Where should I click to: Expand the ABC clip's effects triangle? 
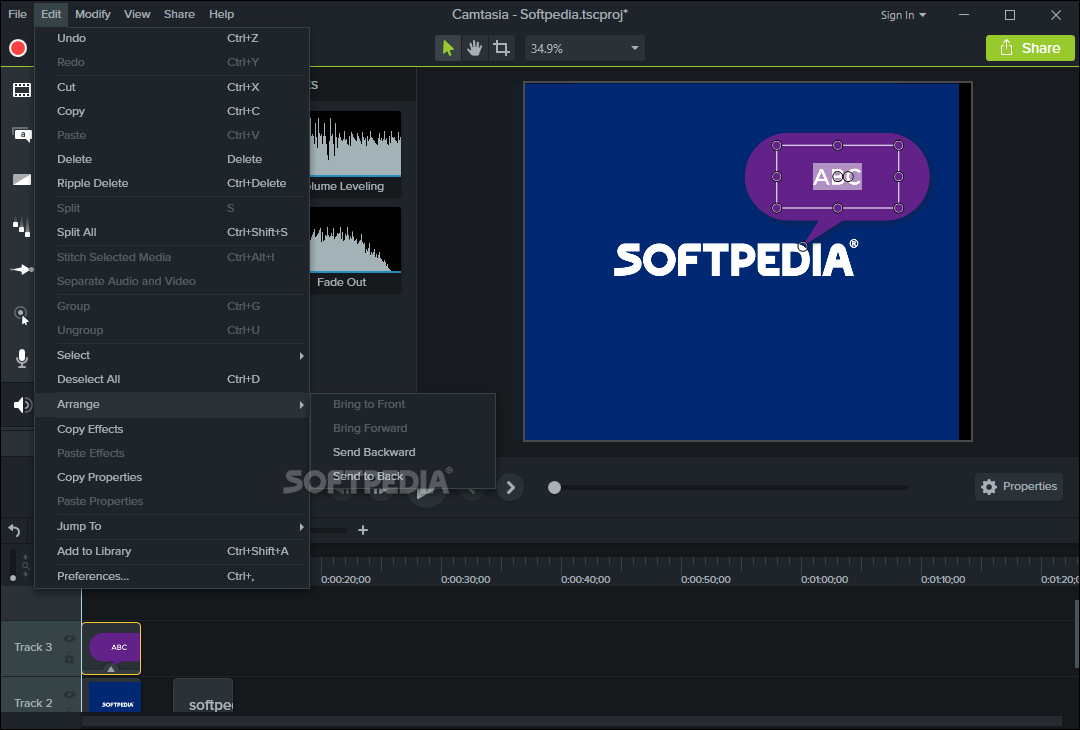click(111, 669)
